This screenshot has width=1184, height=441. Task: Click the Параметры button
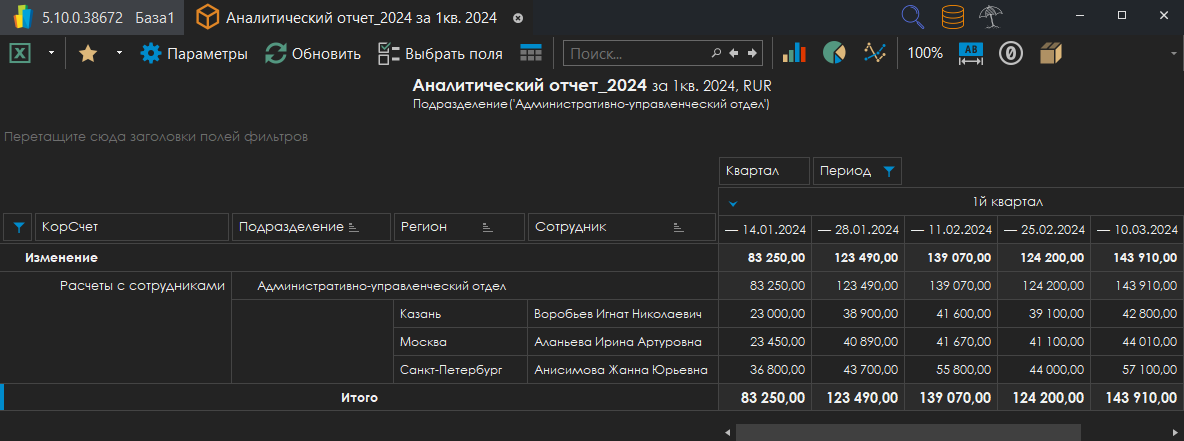(194, 53)
